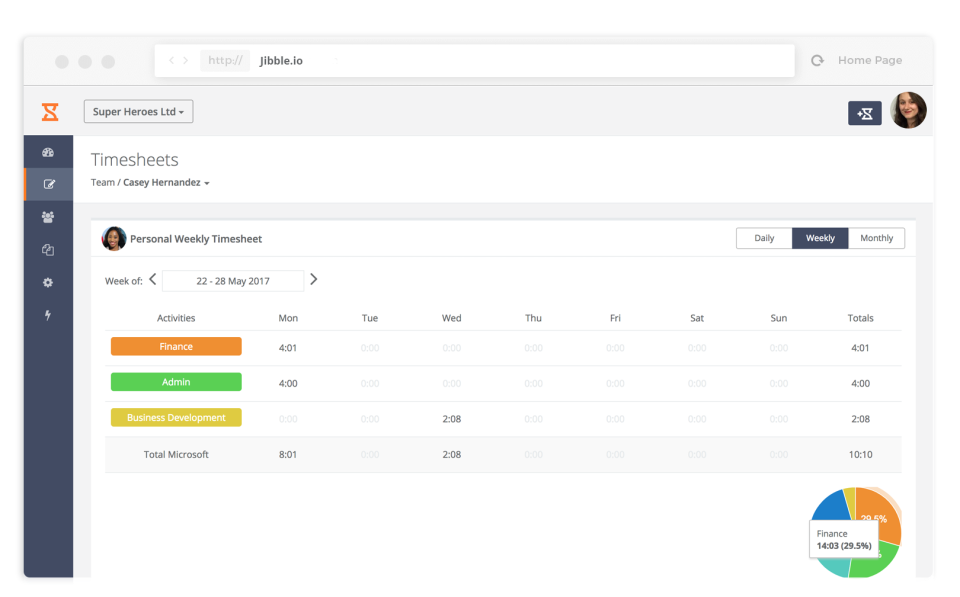This screenshot has height=597, width=960.
Task: Click the Business Development activity label
Action: point(176,418)
